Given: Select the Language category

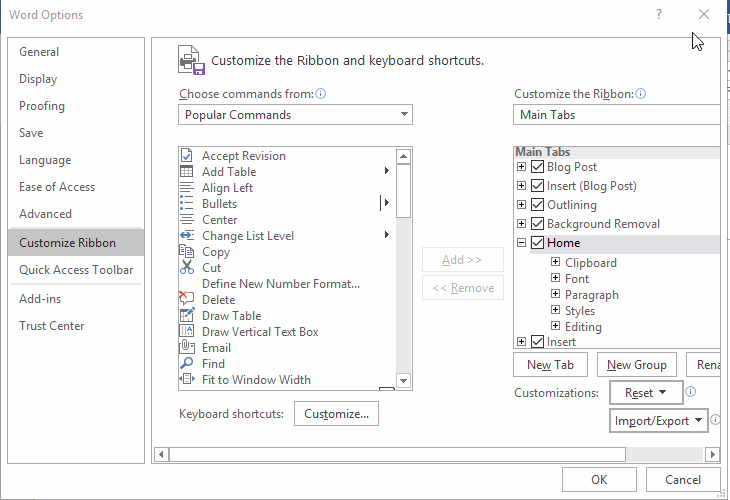Looking at the screenshot, I should click(x=76, y=160).
